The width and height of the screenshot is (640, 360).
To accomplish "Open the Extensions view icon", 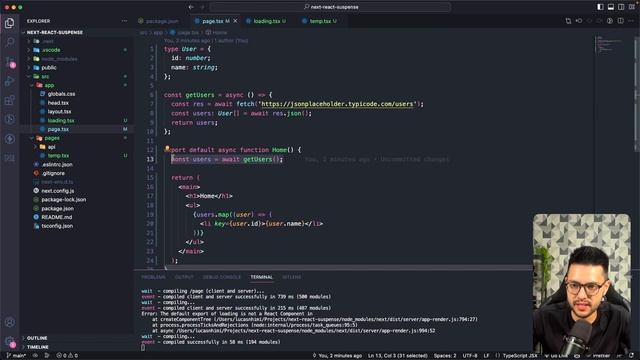I will pyautogui.click(x=9, y=100).
